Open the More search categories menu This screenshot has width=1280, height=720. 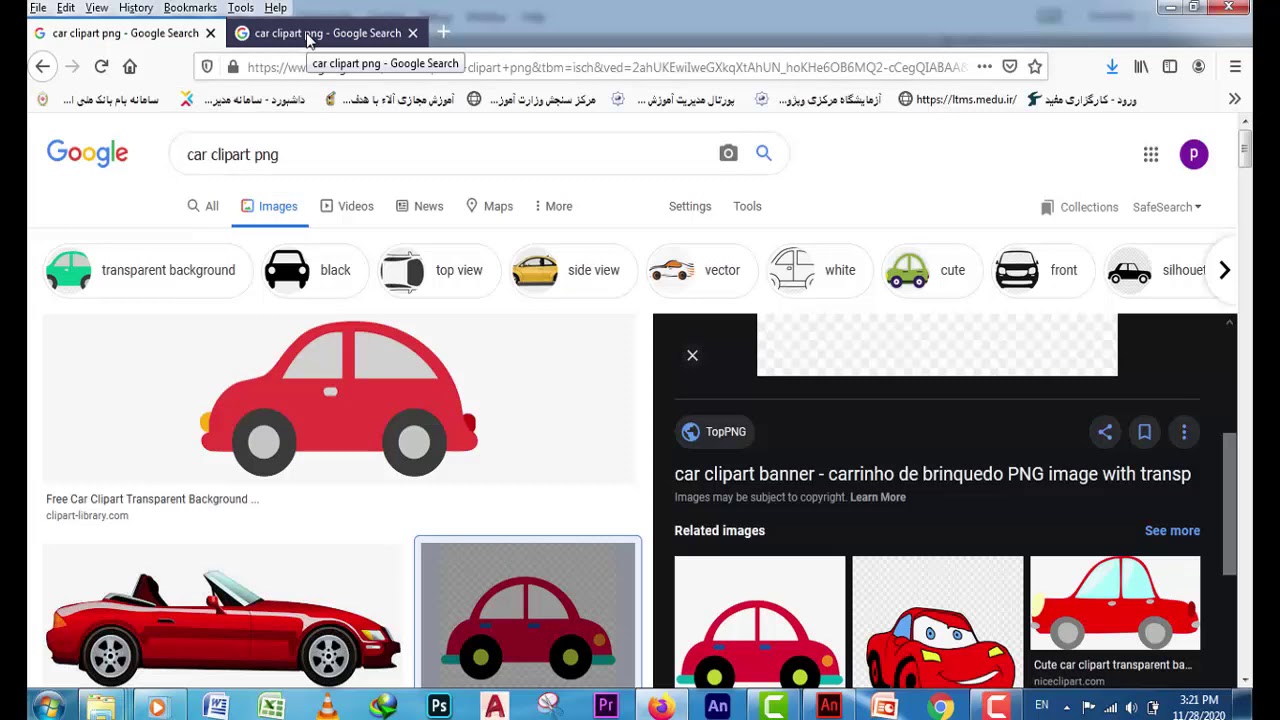coord(553,206)
